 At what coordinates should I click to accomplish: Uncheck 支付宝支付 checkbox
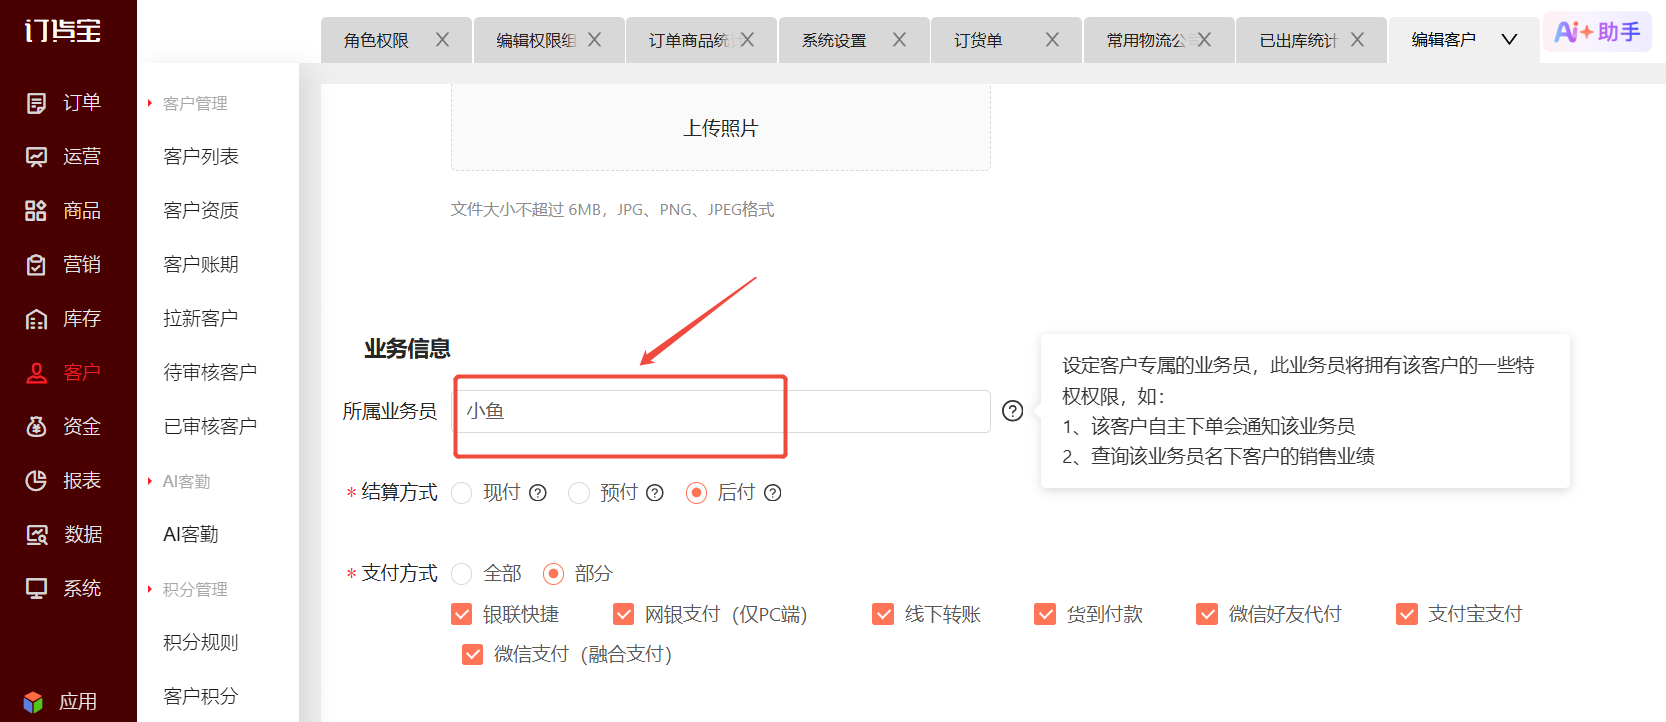[1407, 614]
